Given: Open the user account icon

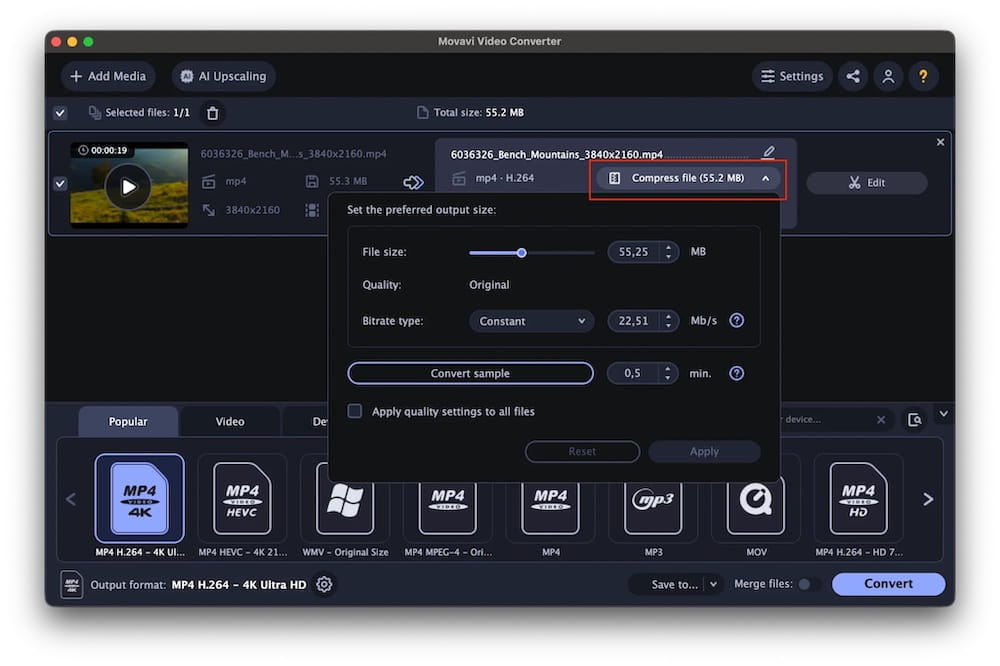Looking at the screenshot, I should 888,77.
